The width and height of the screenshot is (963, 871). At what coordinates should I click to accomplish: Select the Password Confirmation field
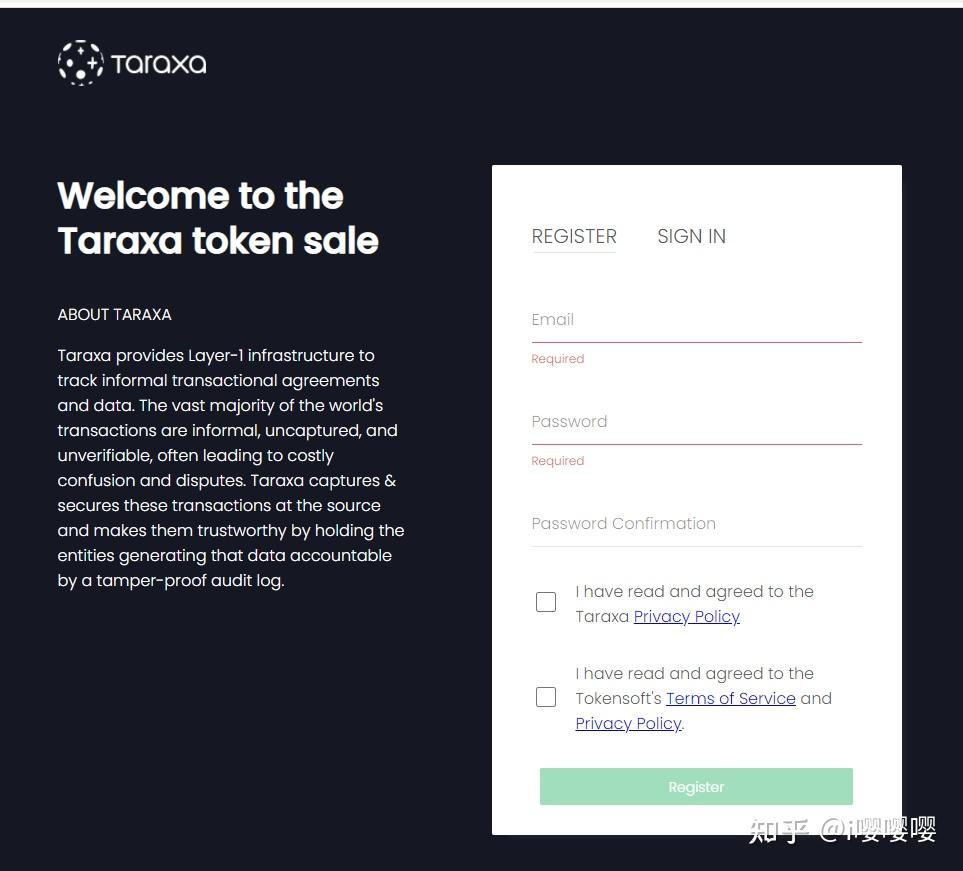pos(696,524)
